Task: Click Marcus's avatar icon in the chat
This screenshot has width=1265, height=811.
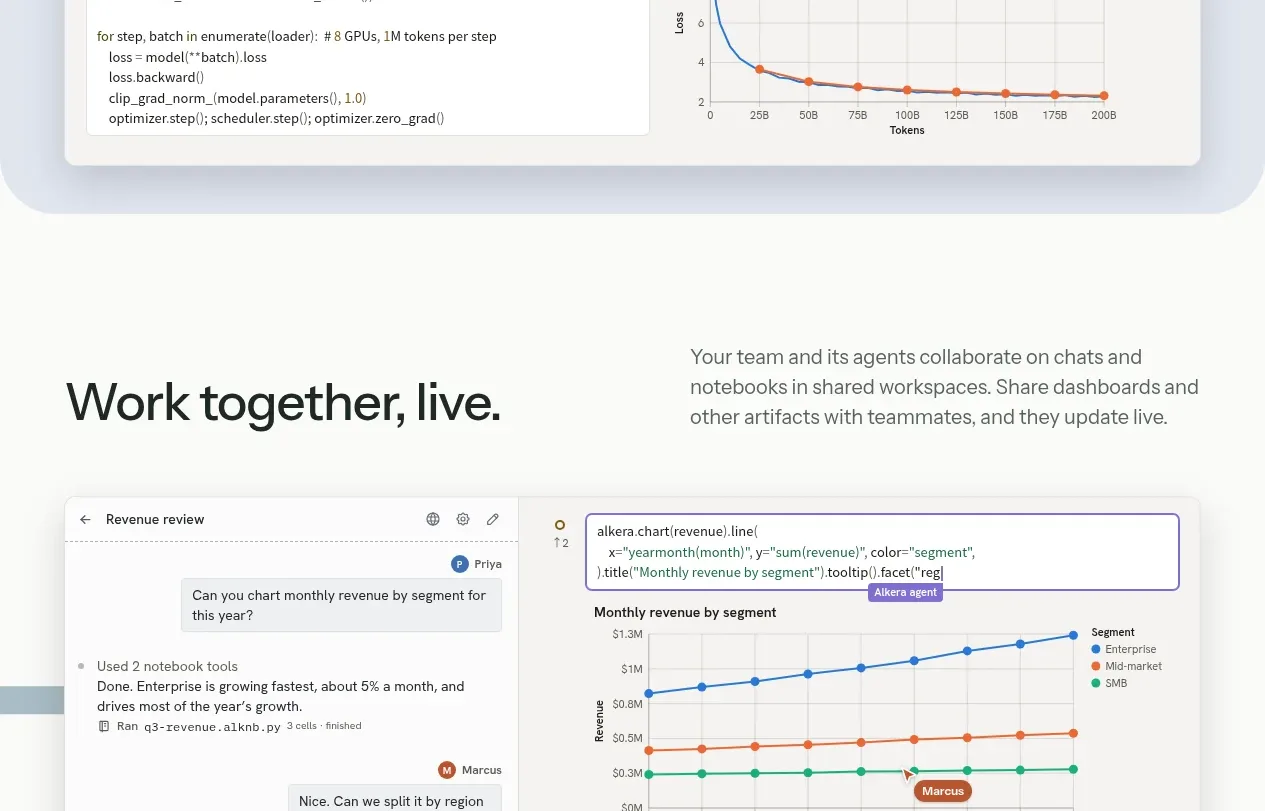Action: point(447,770)
